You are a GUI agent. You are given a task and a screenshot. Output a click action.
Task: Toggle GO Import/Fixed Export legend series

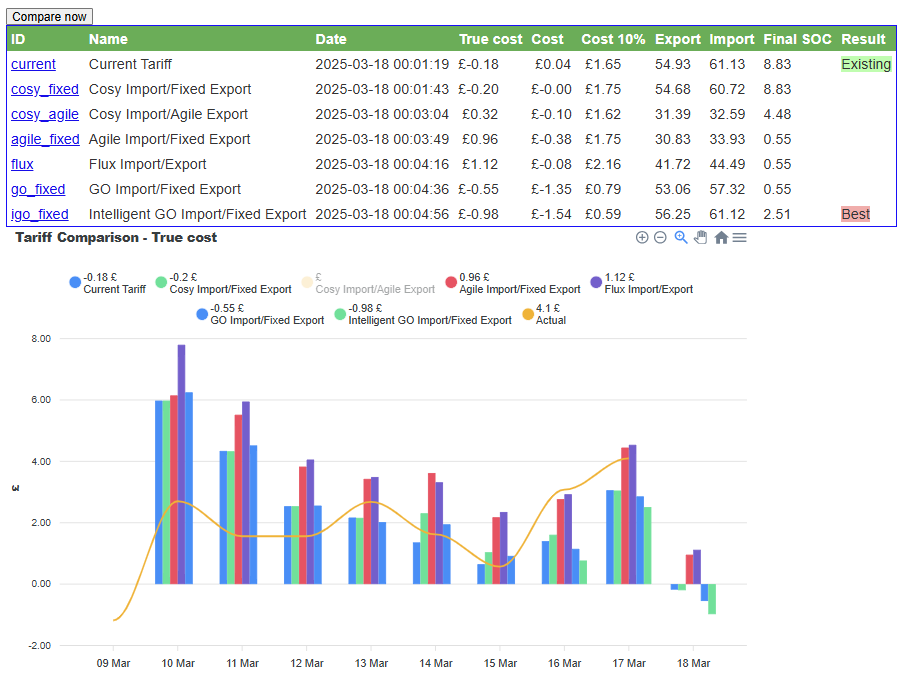coord(260,314)
